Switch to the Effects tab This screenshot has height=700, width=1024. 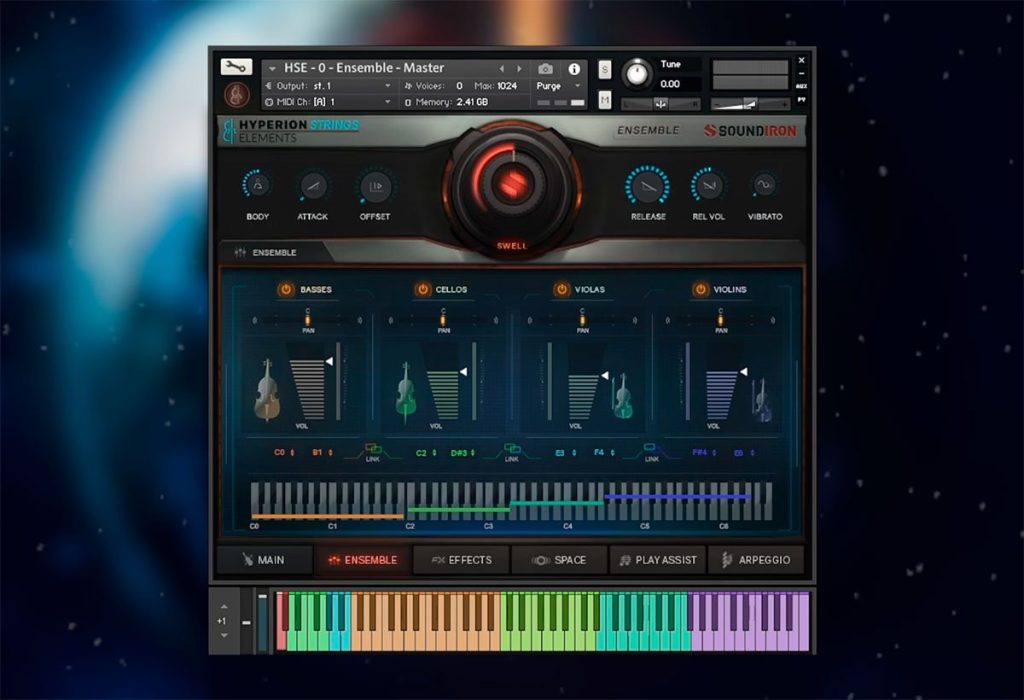pyautogui.click(x=461, y=560)
